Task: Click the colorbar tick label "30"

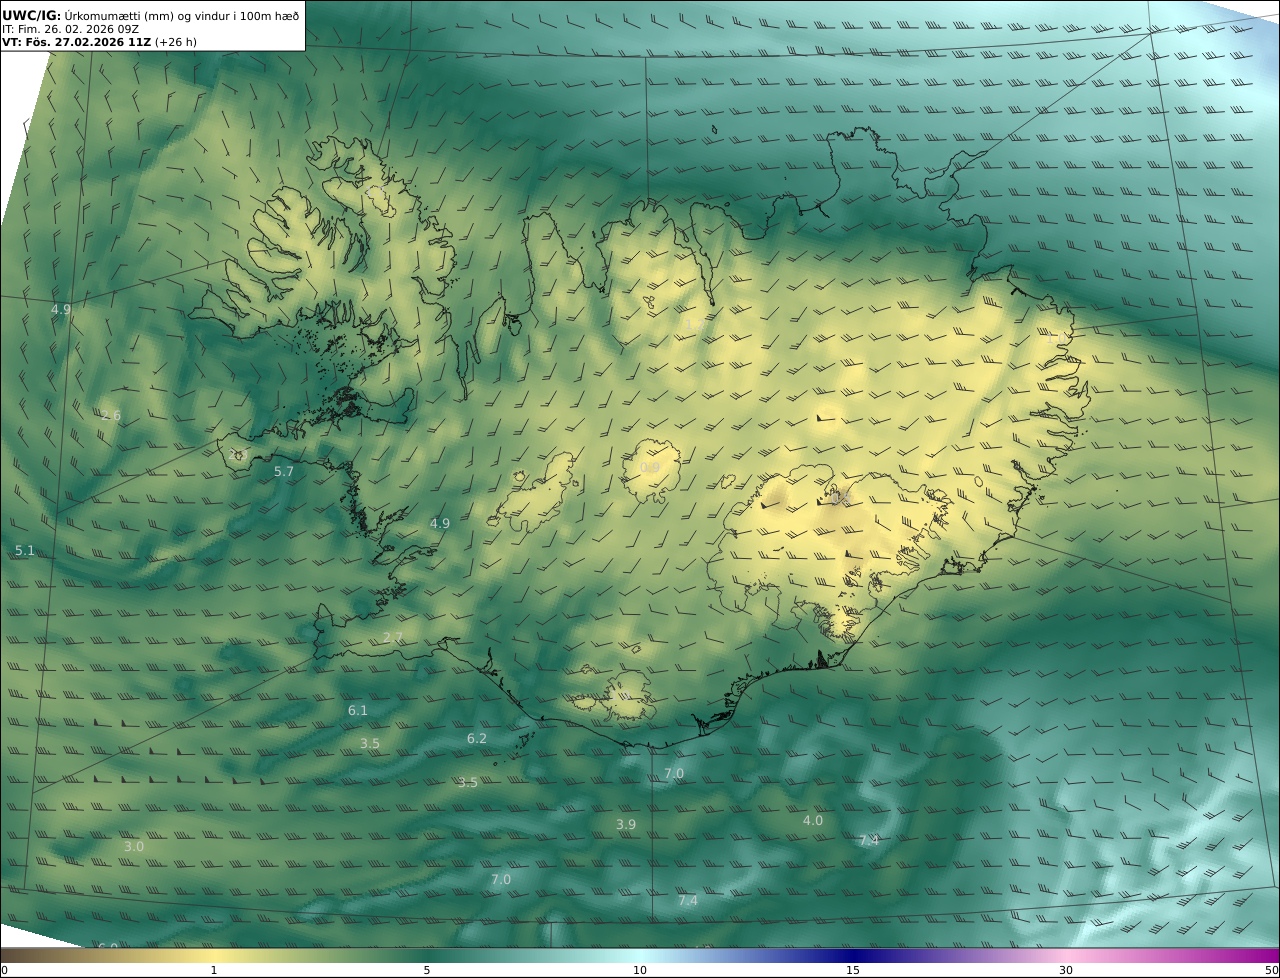Action: [1066, 970]
